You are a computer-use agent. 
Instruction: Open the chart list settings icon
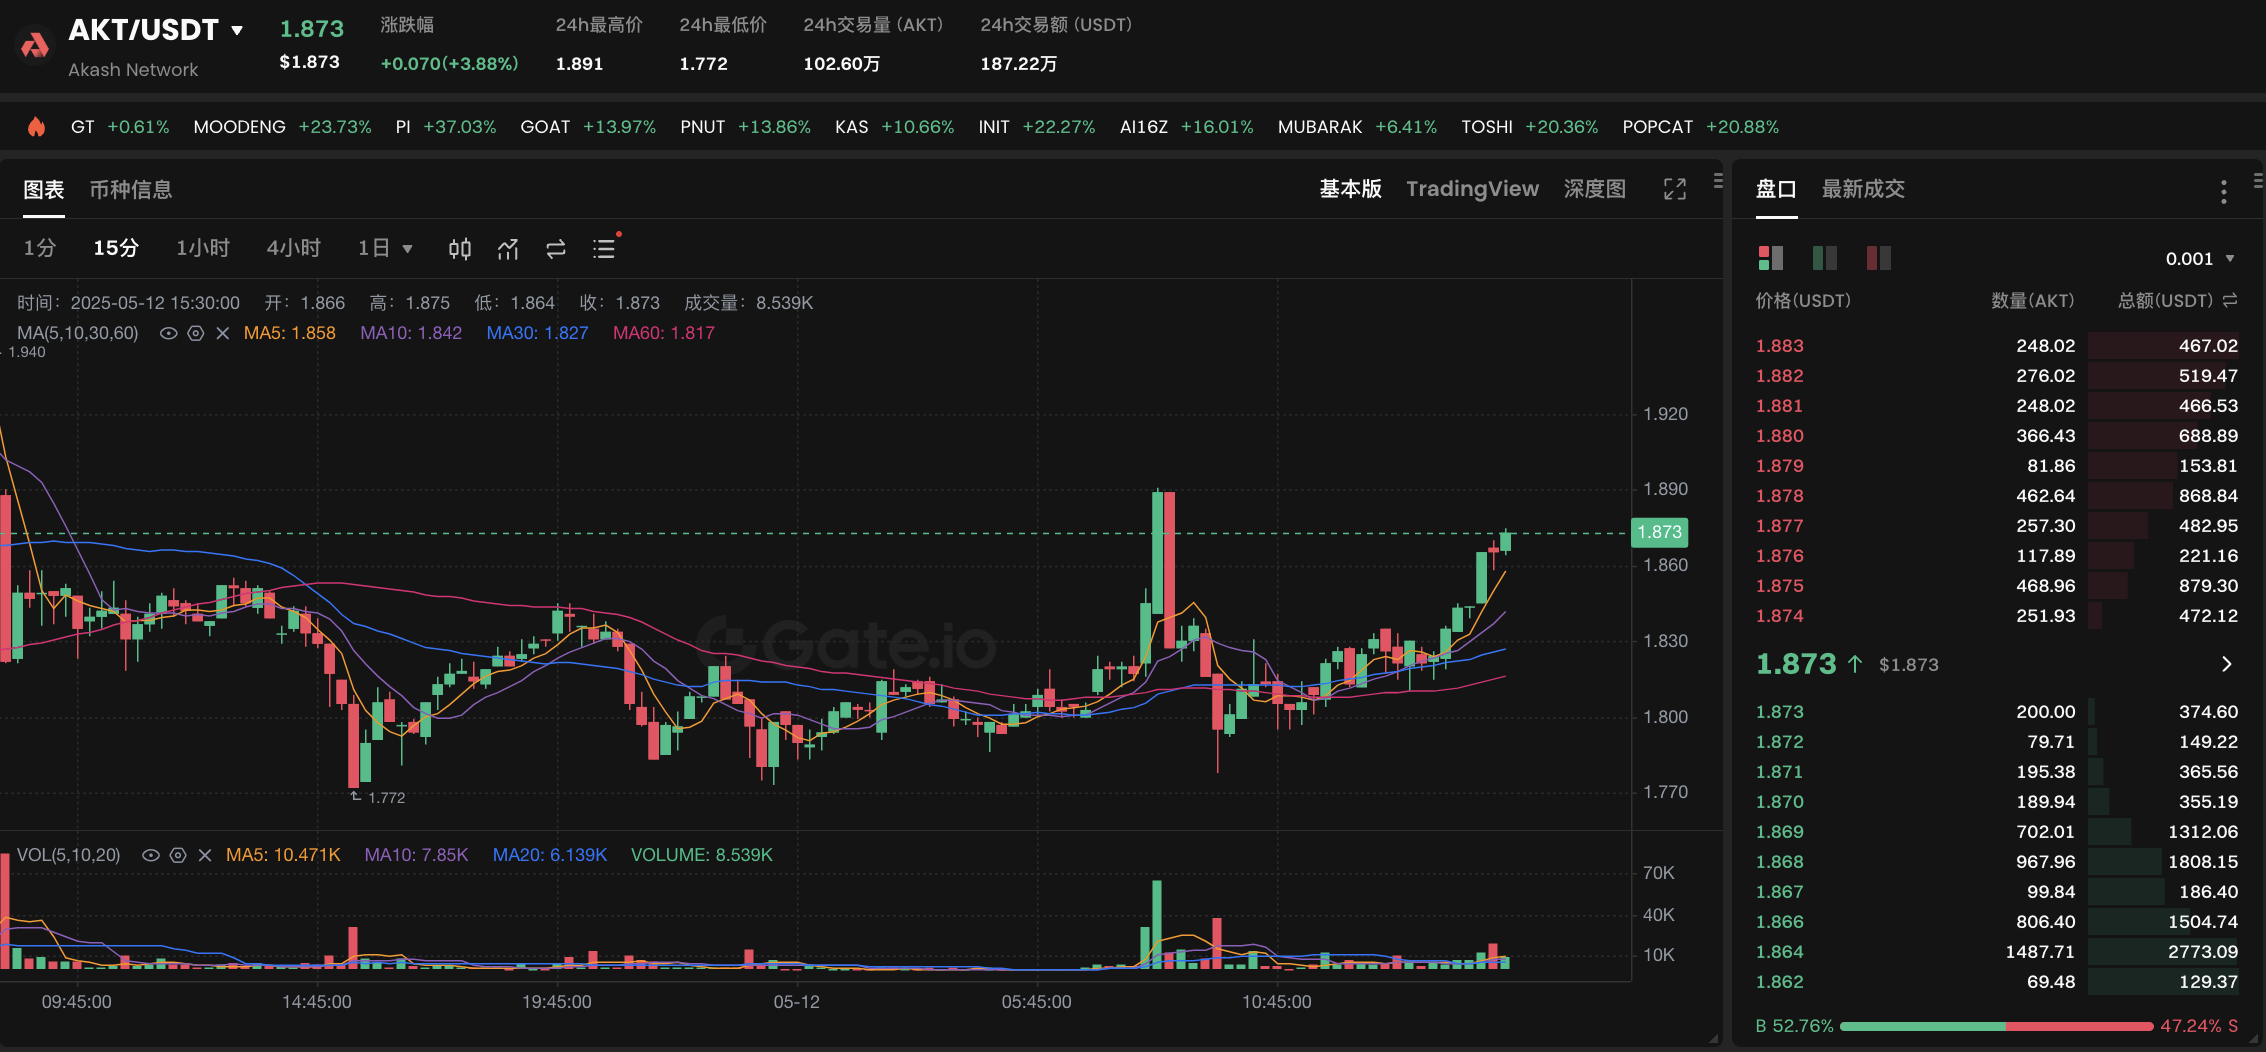[604, 249]
